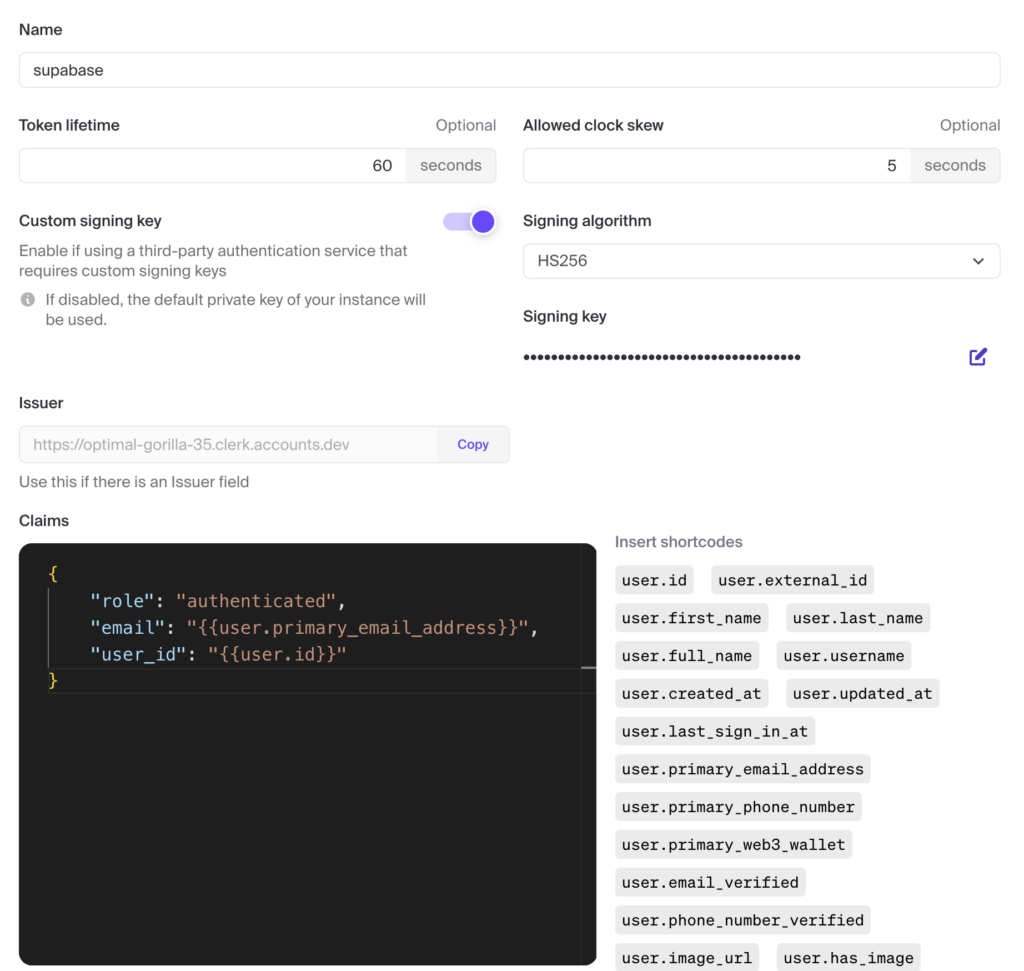Focus the Name field containing supabase
1024x971 pixels.
coord(509,70)
